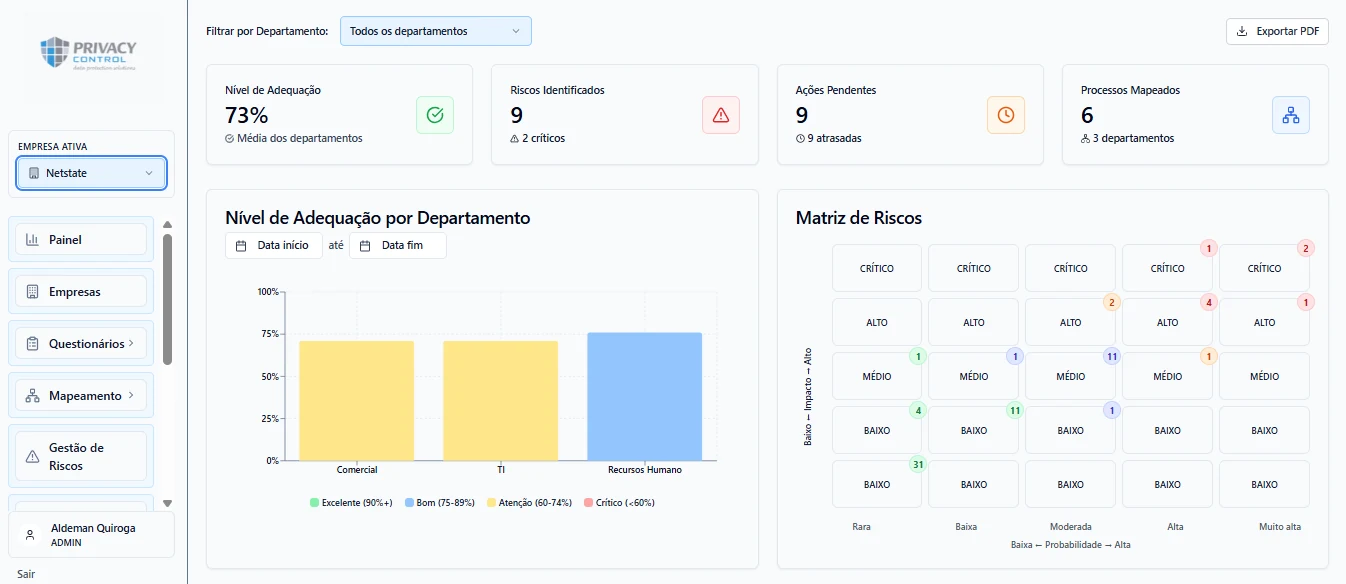The height and width of the screenshot is (584, 1346).
Task: Toggle the Crítico (<60%) legend entry
Action: tap(619, 502)
